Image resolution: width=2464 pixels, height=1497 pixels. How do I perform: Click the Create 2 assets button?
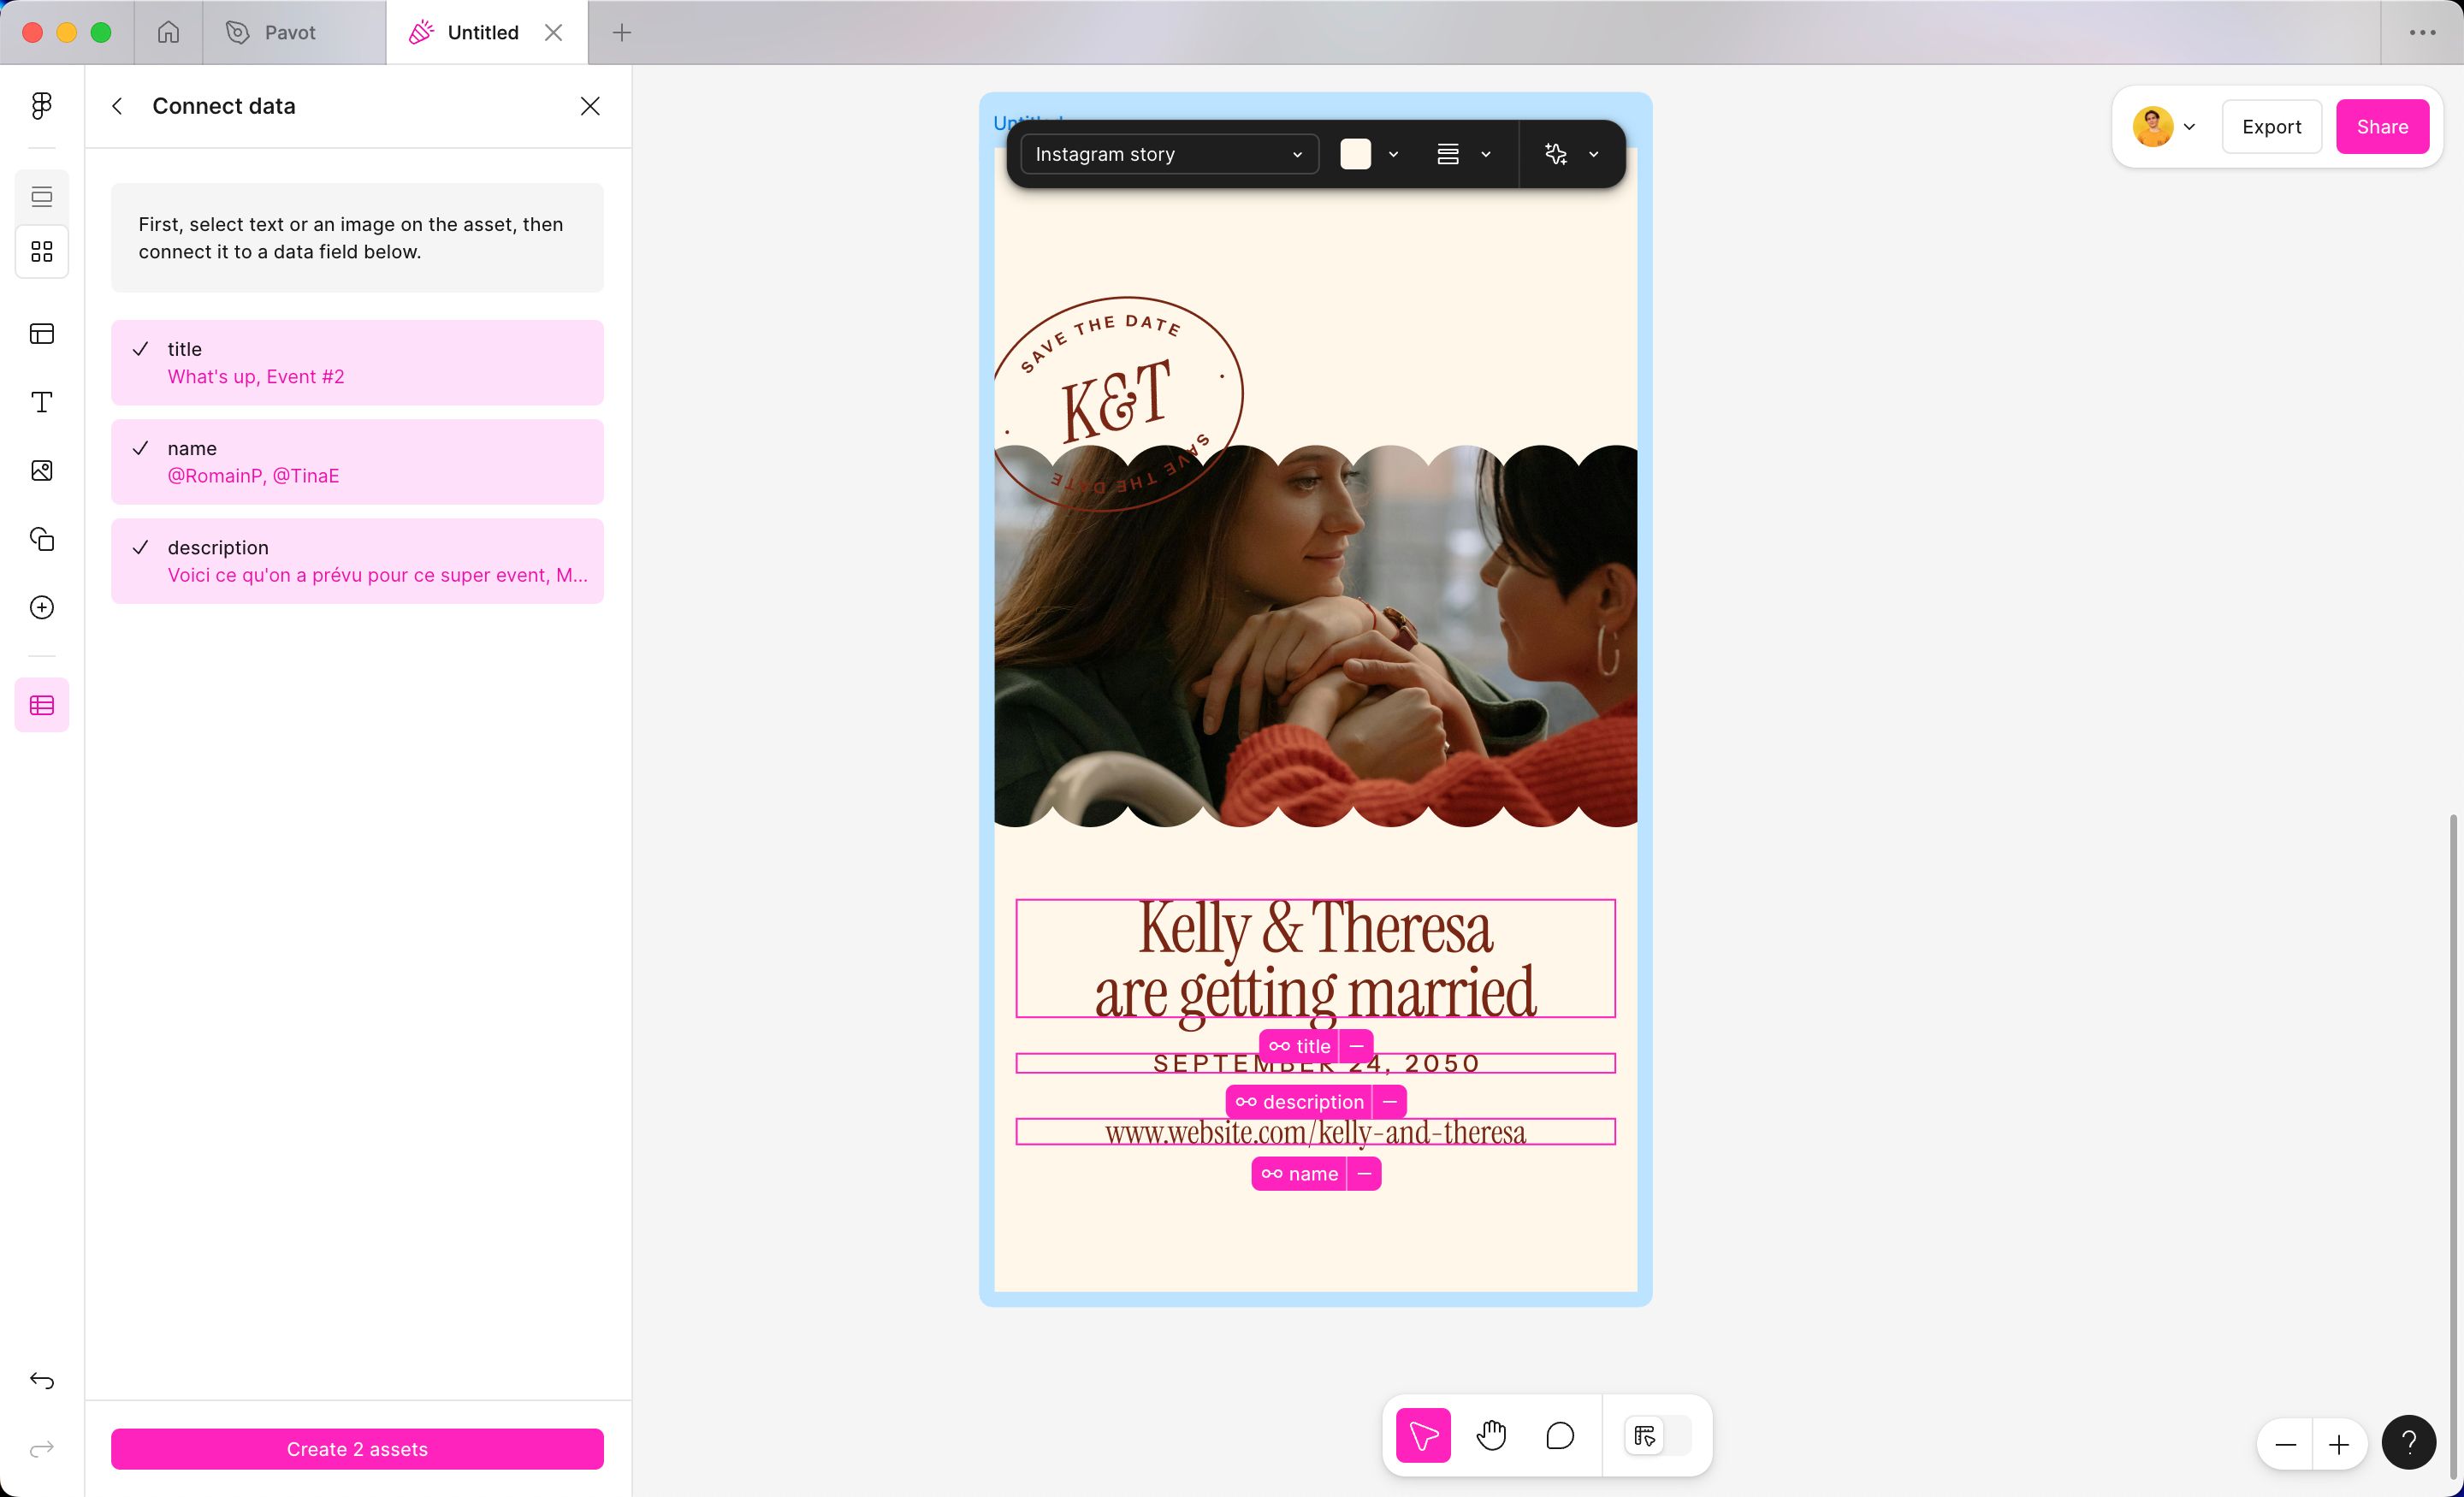coord(357,1449)
